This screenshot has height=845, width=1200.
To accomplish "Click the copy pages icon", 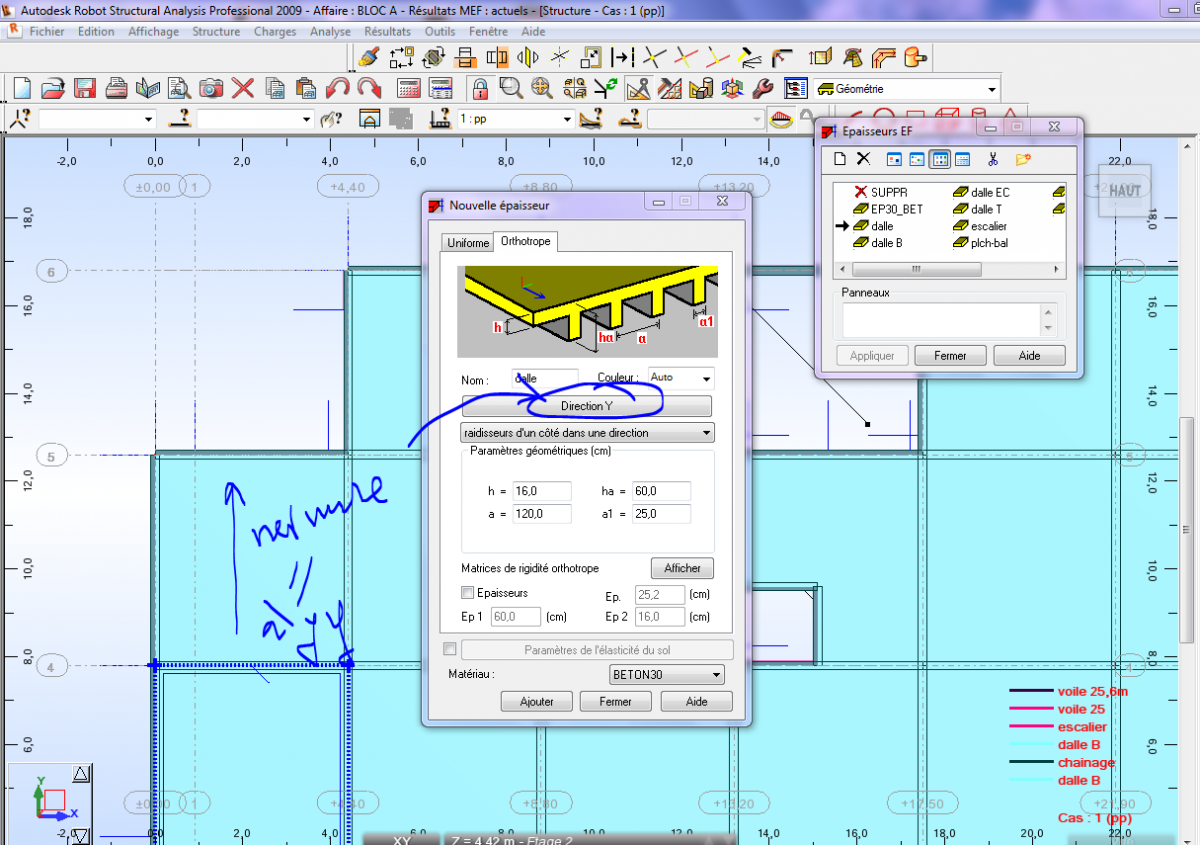I will pyautogui.click(x=275, y=88).
